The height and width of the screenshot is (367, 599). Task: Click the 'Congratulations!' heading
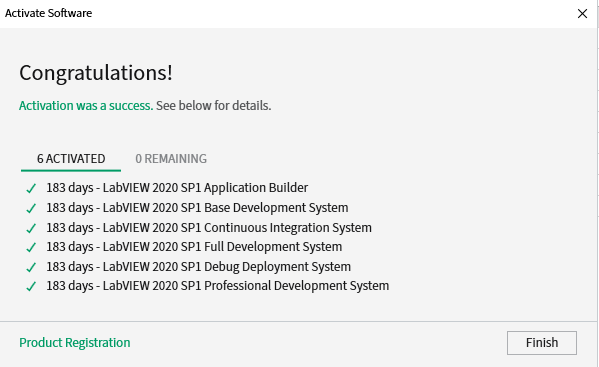pyautogui.click(x=96, y=73)
